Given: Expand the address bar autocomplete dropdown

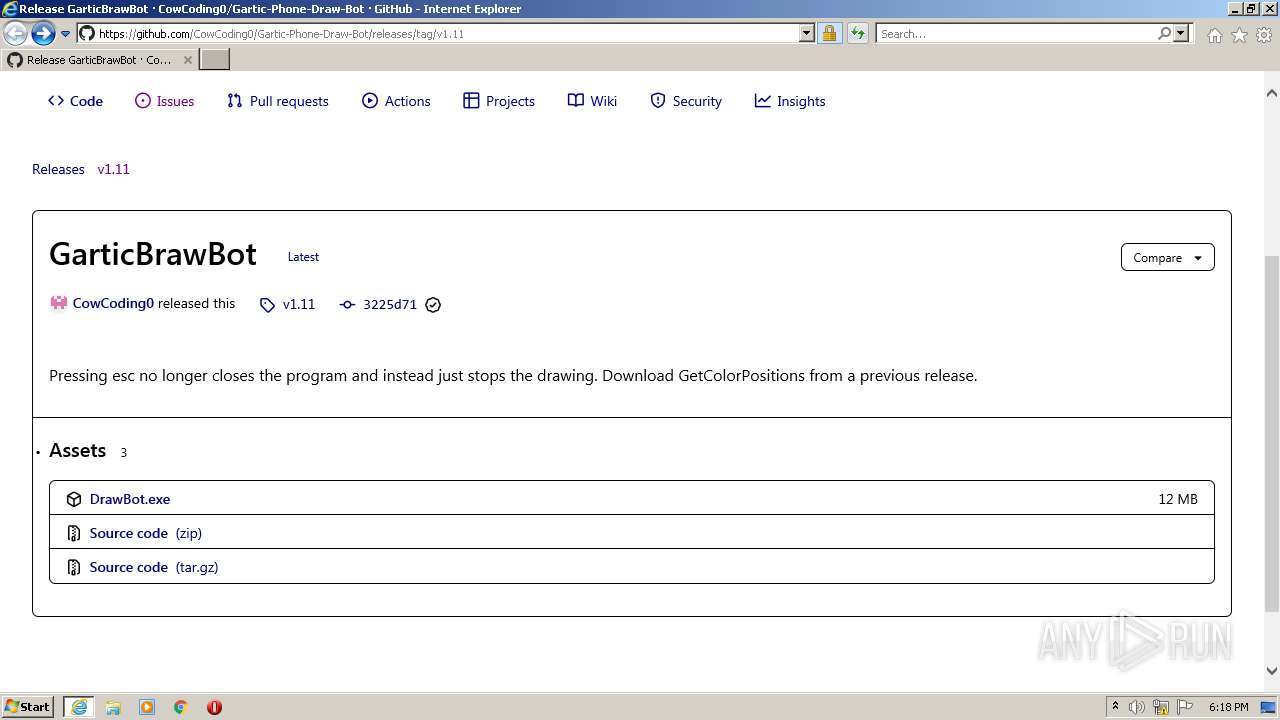Looking at the screenshot, I should [807, 33].
